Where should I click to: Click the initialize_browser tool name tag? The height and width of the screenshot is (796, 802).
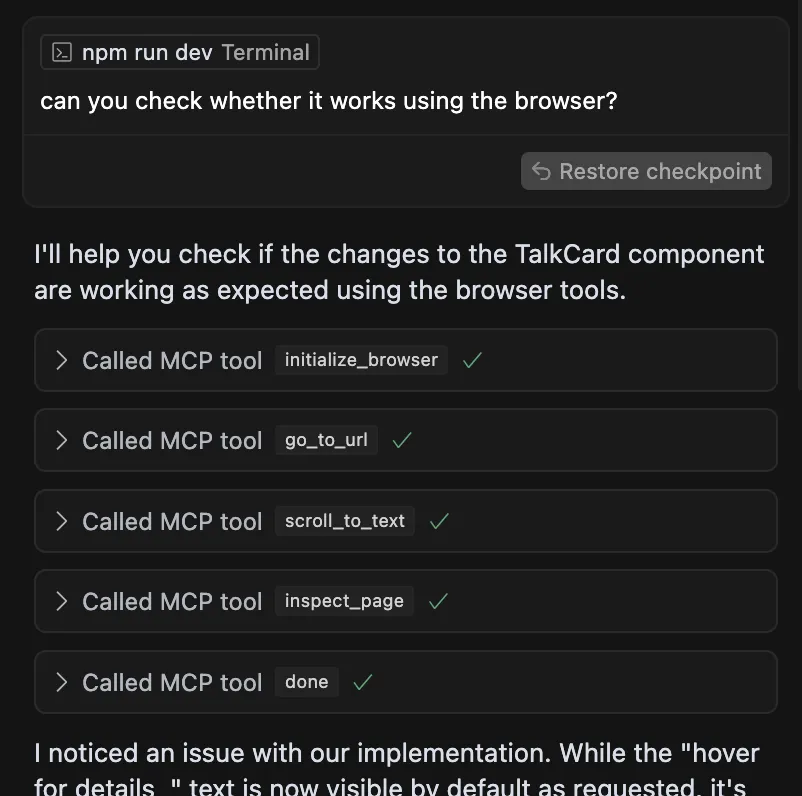click(361, 360)
